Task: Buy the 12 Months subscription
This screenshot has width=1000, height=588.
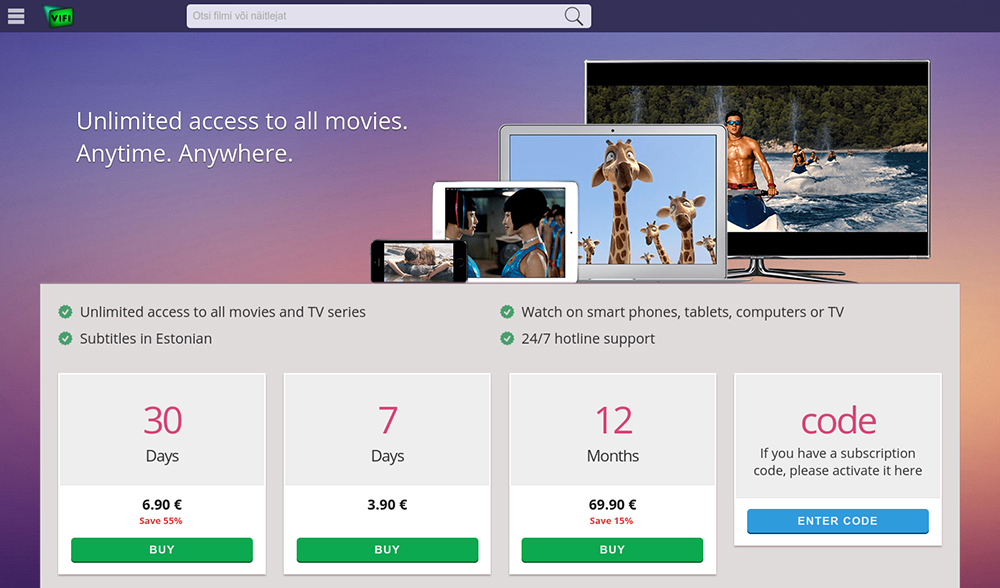Action: [x=612, y=550]
